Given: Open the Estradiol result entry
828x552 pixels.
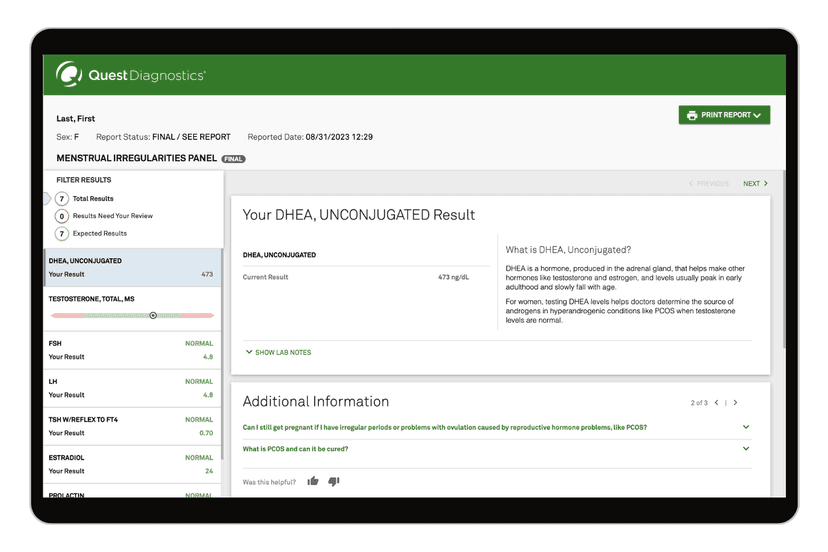Looking at the screenshot, I should coord(131,464).
